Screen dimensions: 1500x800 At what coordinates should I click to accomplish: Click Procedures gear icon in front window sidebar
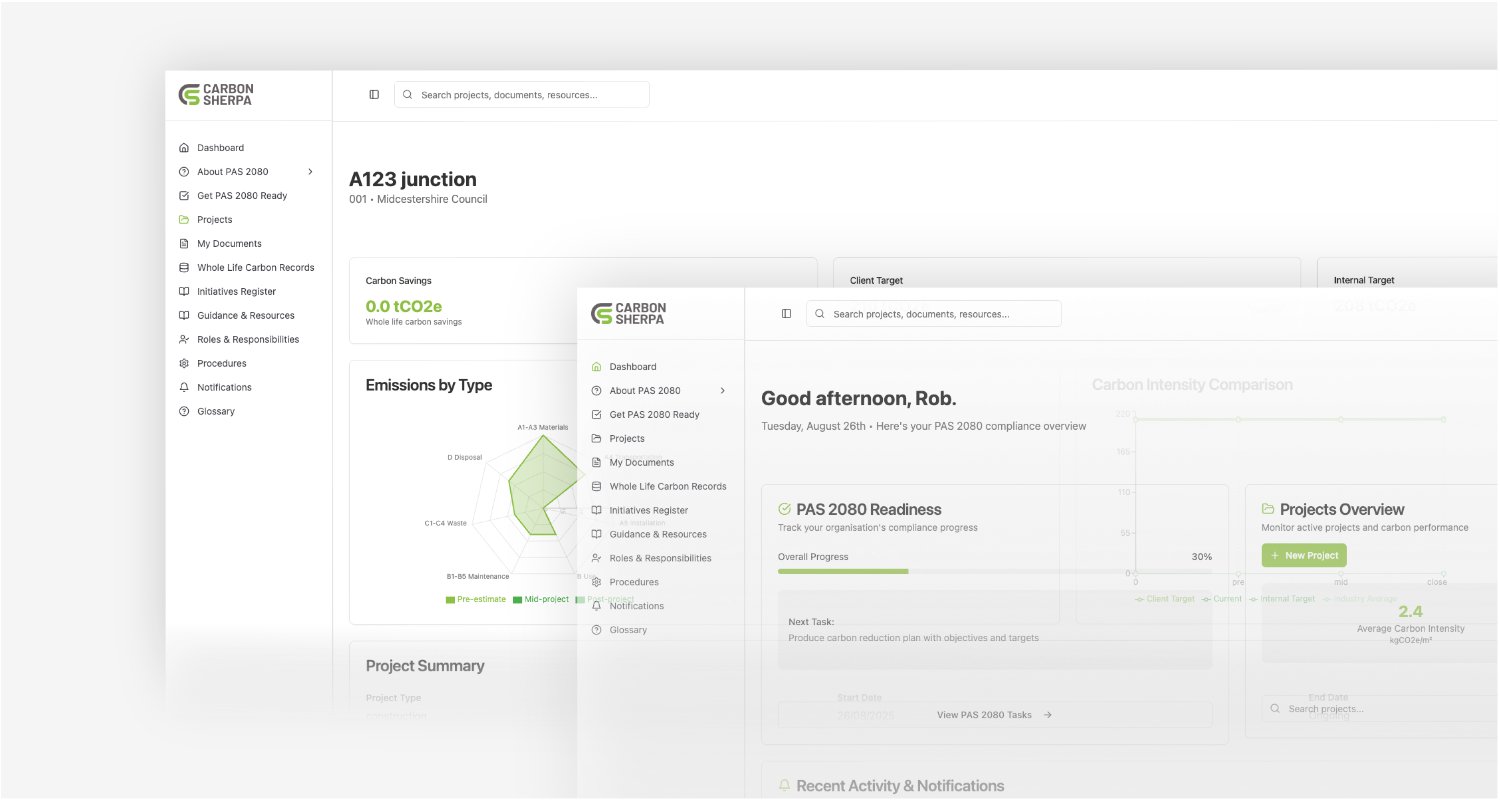[x=597, y=583]
